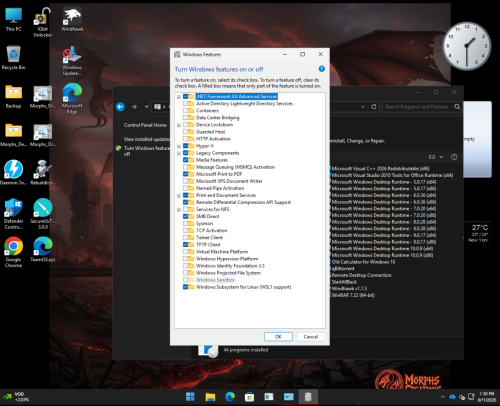Screen dimensions: 500x406
Task: Open Windhawk desktop shortcut
Action: point(72,20)
